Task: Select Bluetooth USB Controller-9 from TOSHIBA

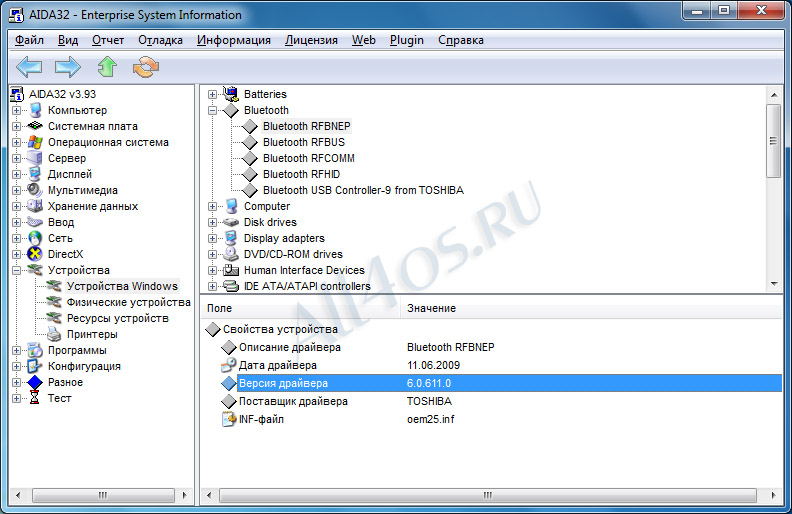Action: [x=363, y=190]
